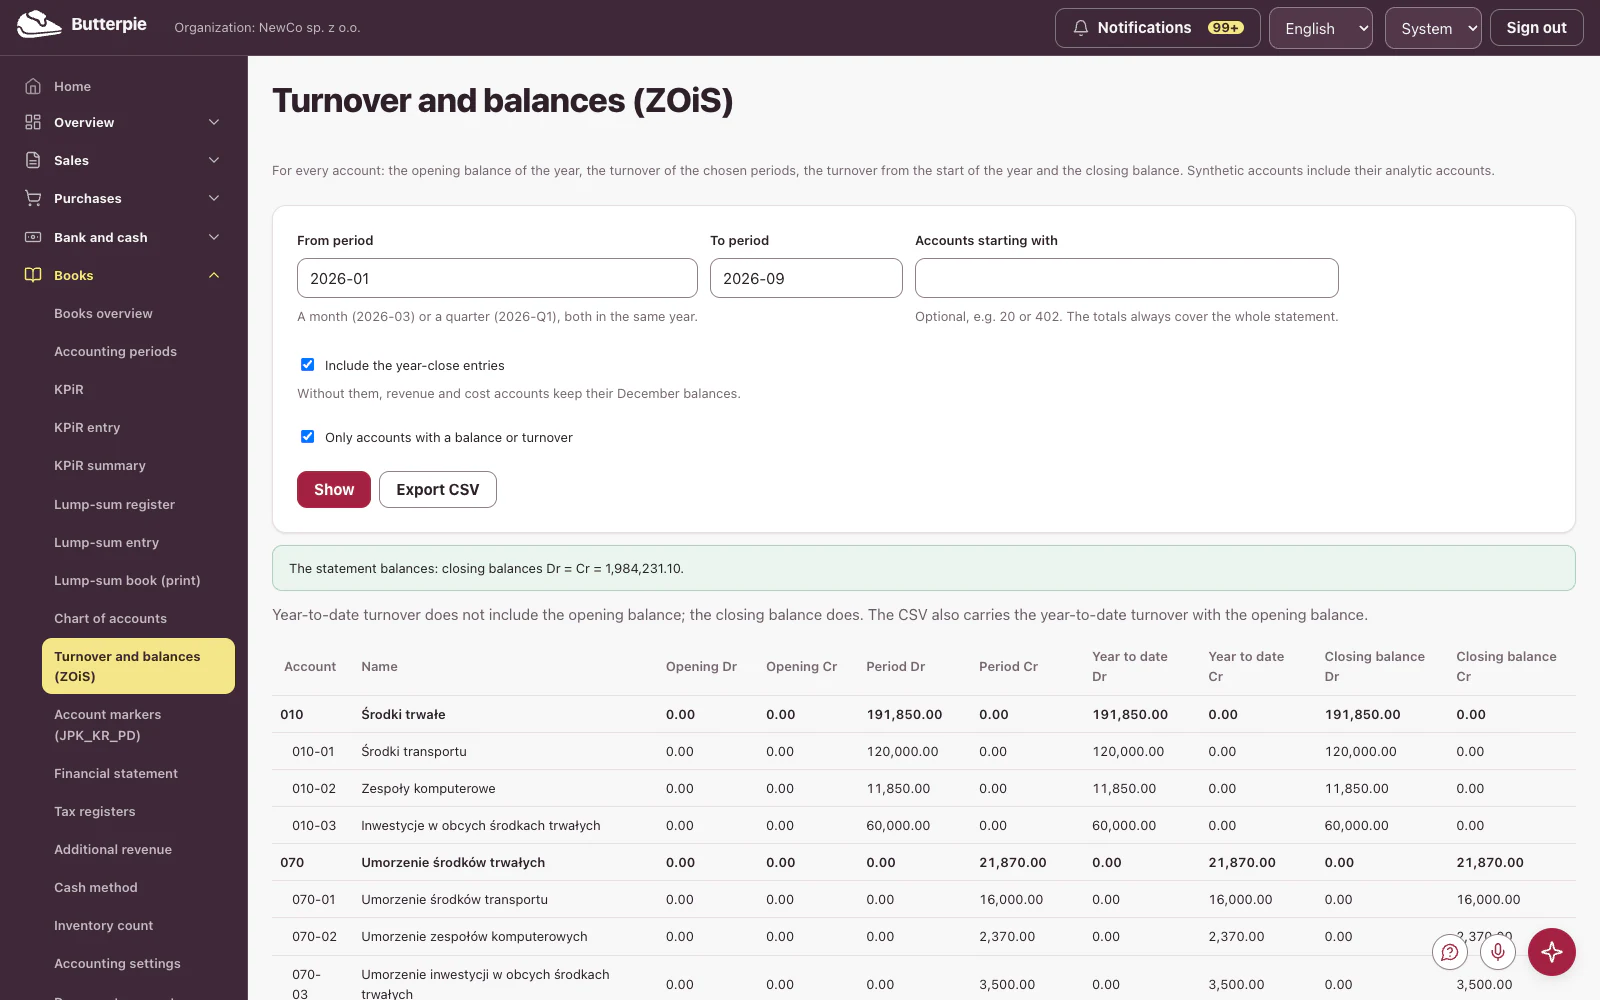Click the microphone voice icon
This screenshot has height=1000, width=1600.
pos(1498,952)
